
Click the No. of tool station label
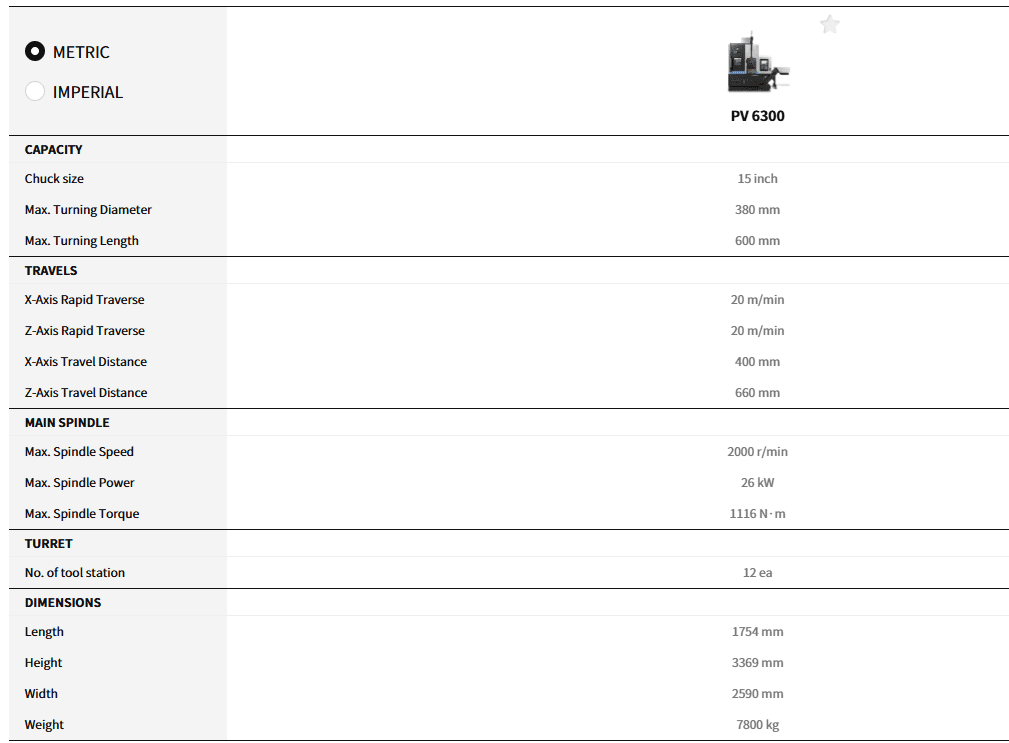click(75, 573)
